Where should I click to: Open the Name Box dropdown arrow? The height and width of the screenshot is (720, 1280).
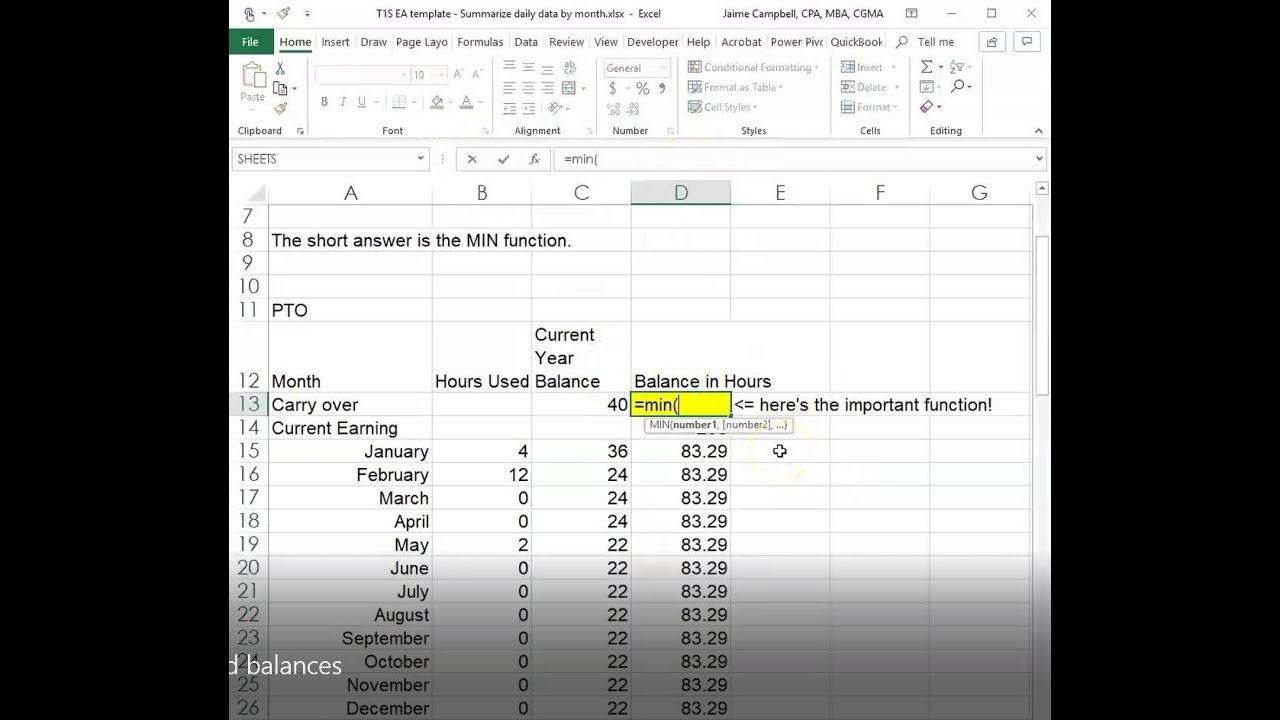coord(420,159)
